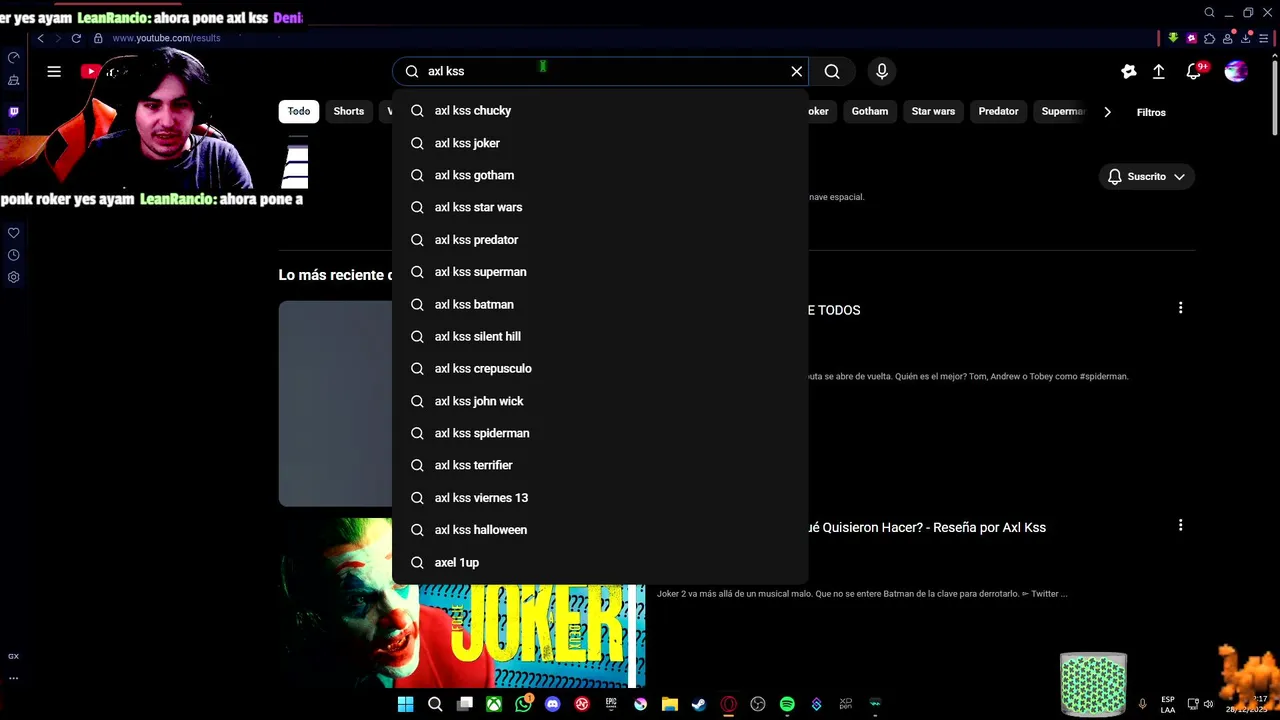Open the GX Cleaner broom icon in the sidebar
The height and width of the screenshot is (720, 1280).
13,80
